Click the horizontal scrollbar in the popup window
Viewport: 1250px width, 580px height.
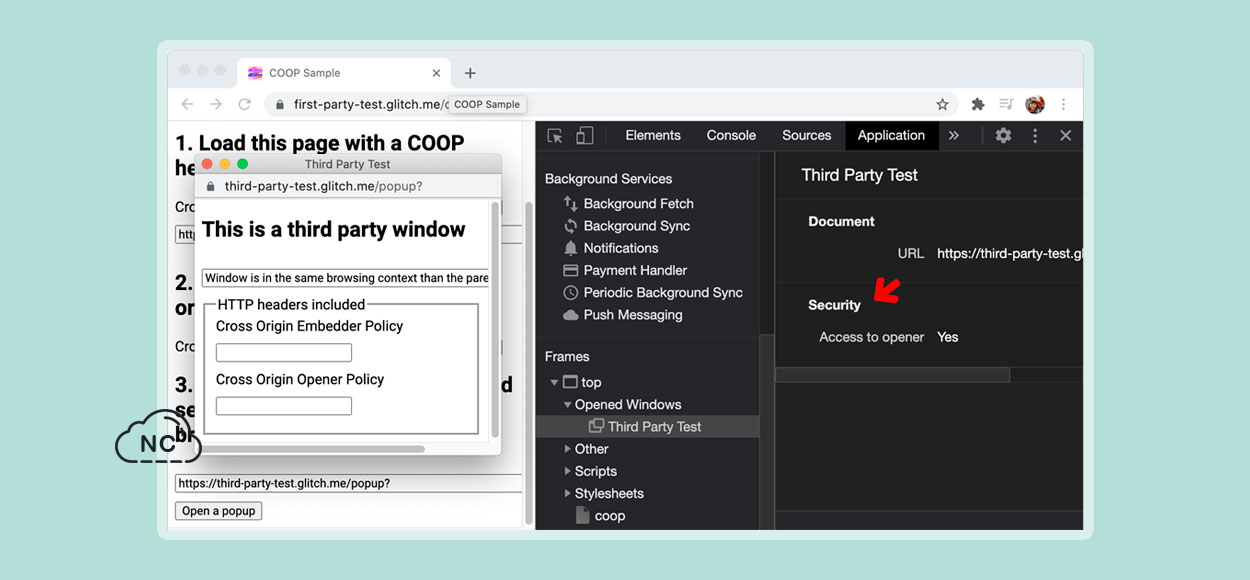tap(315, 449)
